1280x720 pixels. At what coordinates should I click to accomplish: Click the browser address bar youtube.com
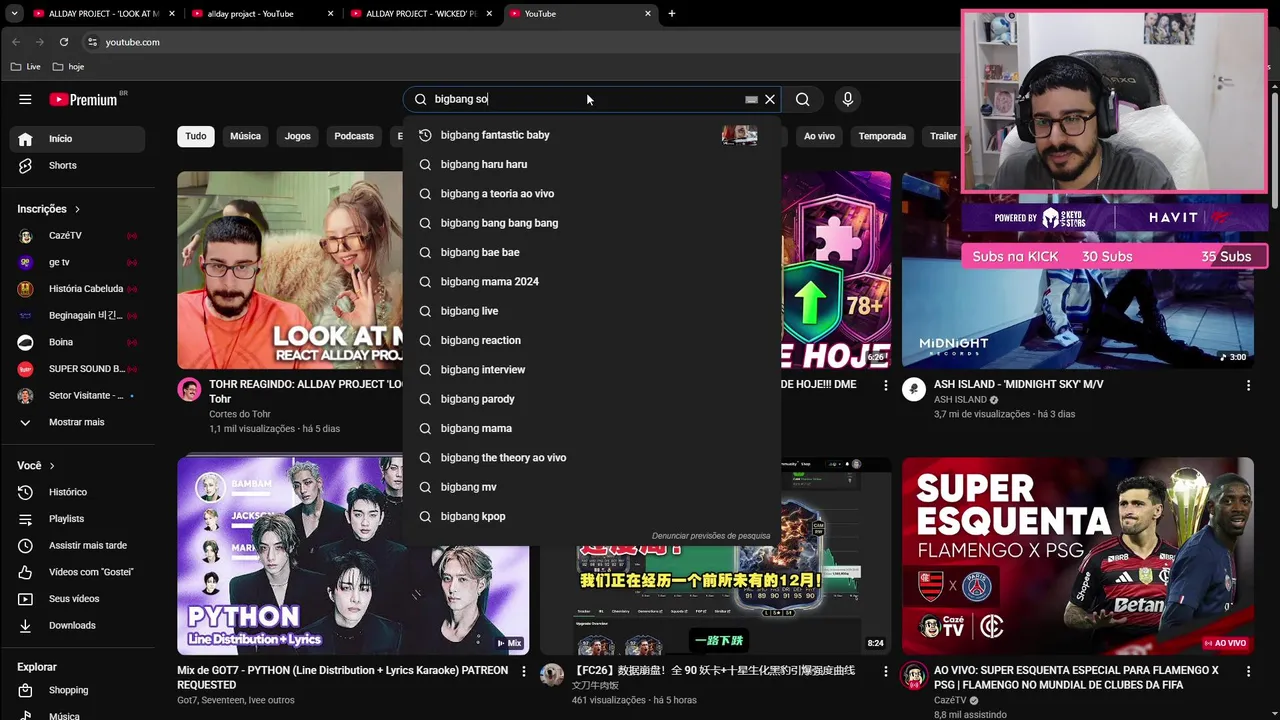click(x=133, y=42)
